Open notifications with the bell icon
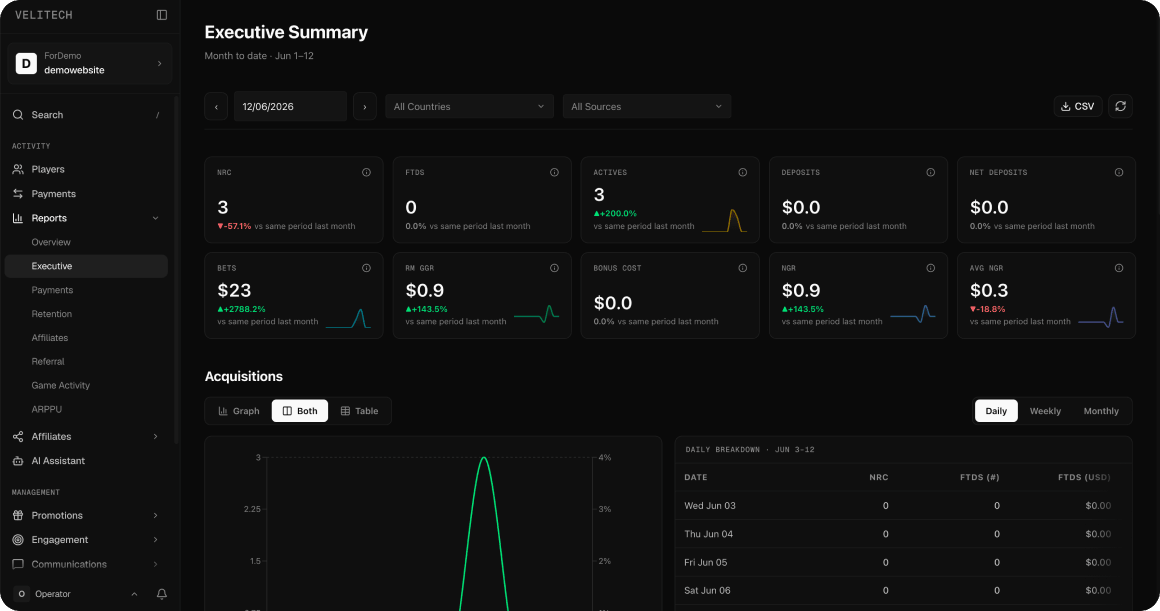 pos(161,594)
